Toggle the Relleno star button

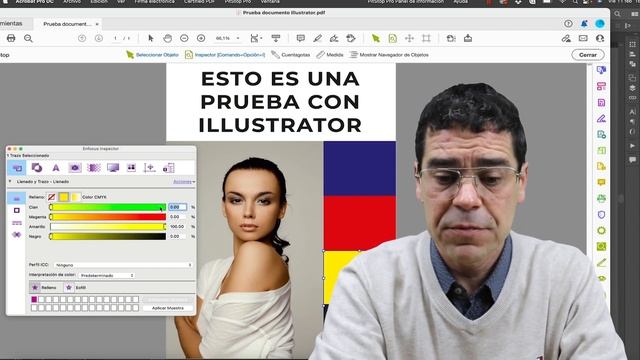(35, 288)
